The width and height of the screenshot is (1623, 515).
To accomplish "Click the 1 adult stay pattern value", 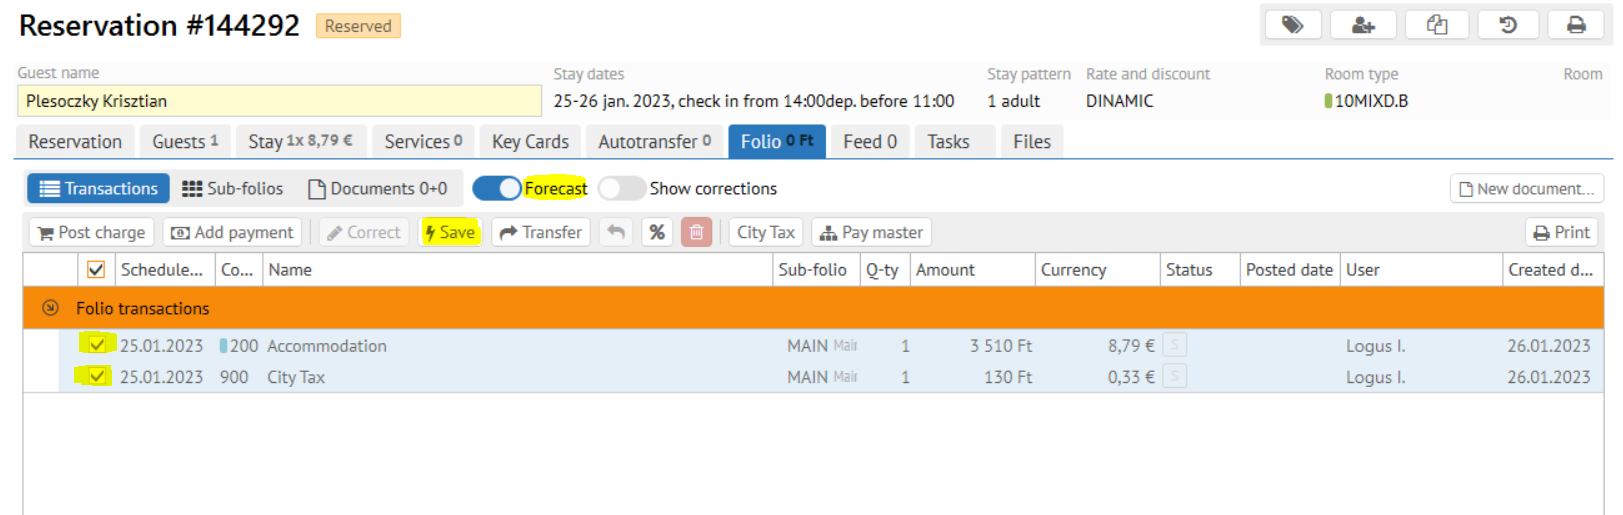I will (x=1013, y=100).
